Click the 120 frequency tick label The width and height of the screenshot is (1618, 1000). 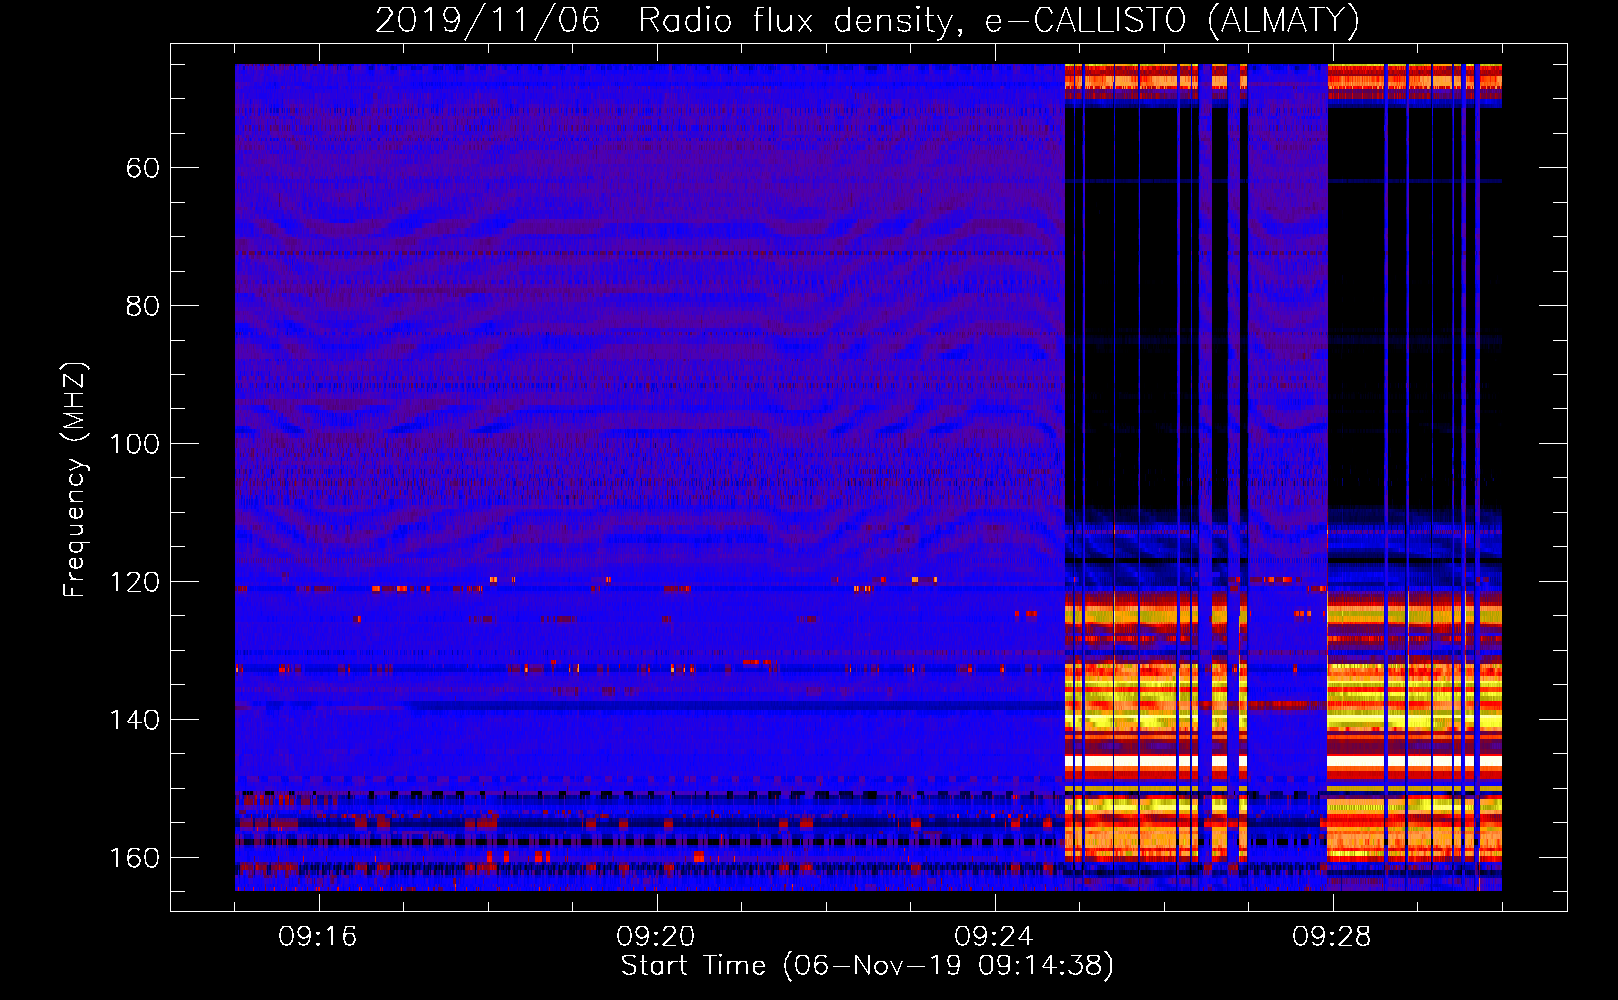point(134,582)
